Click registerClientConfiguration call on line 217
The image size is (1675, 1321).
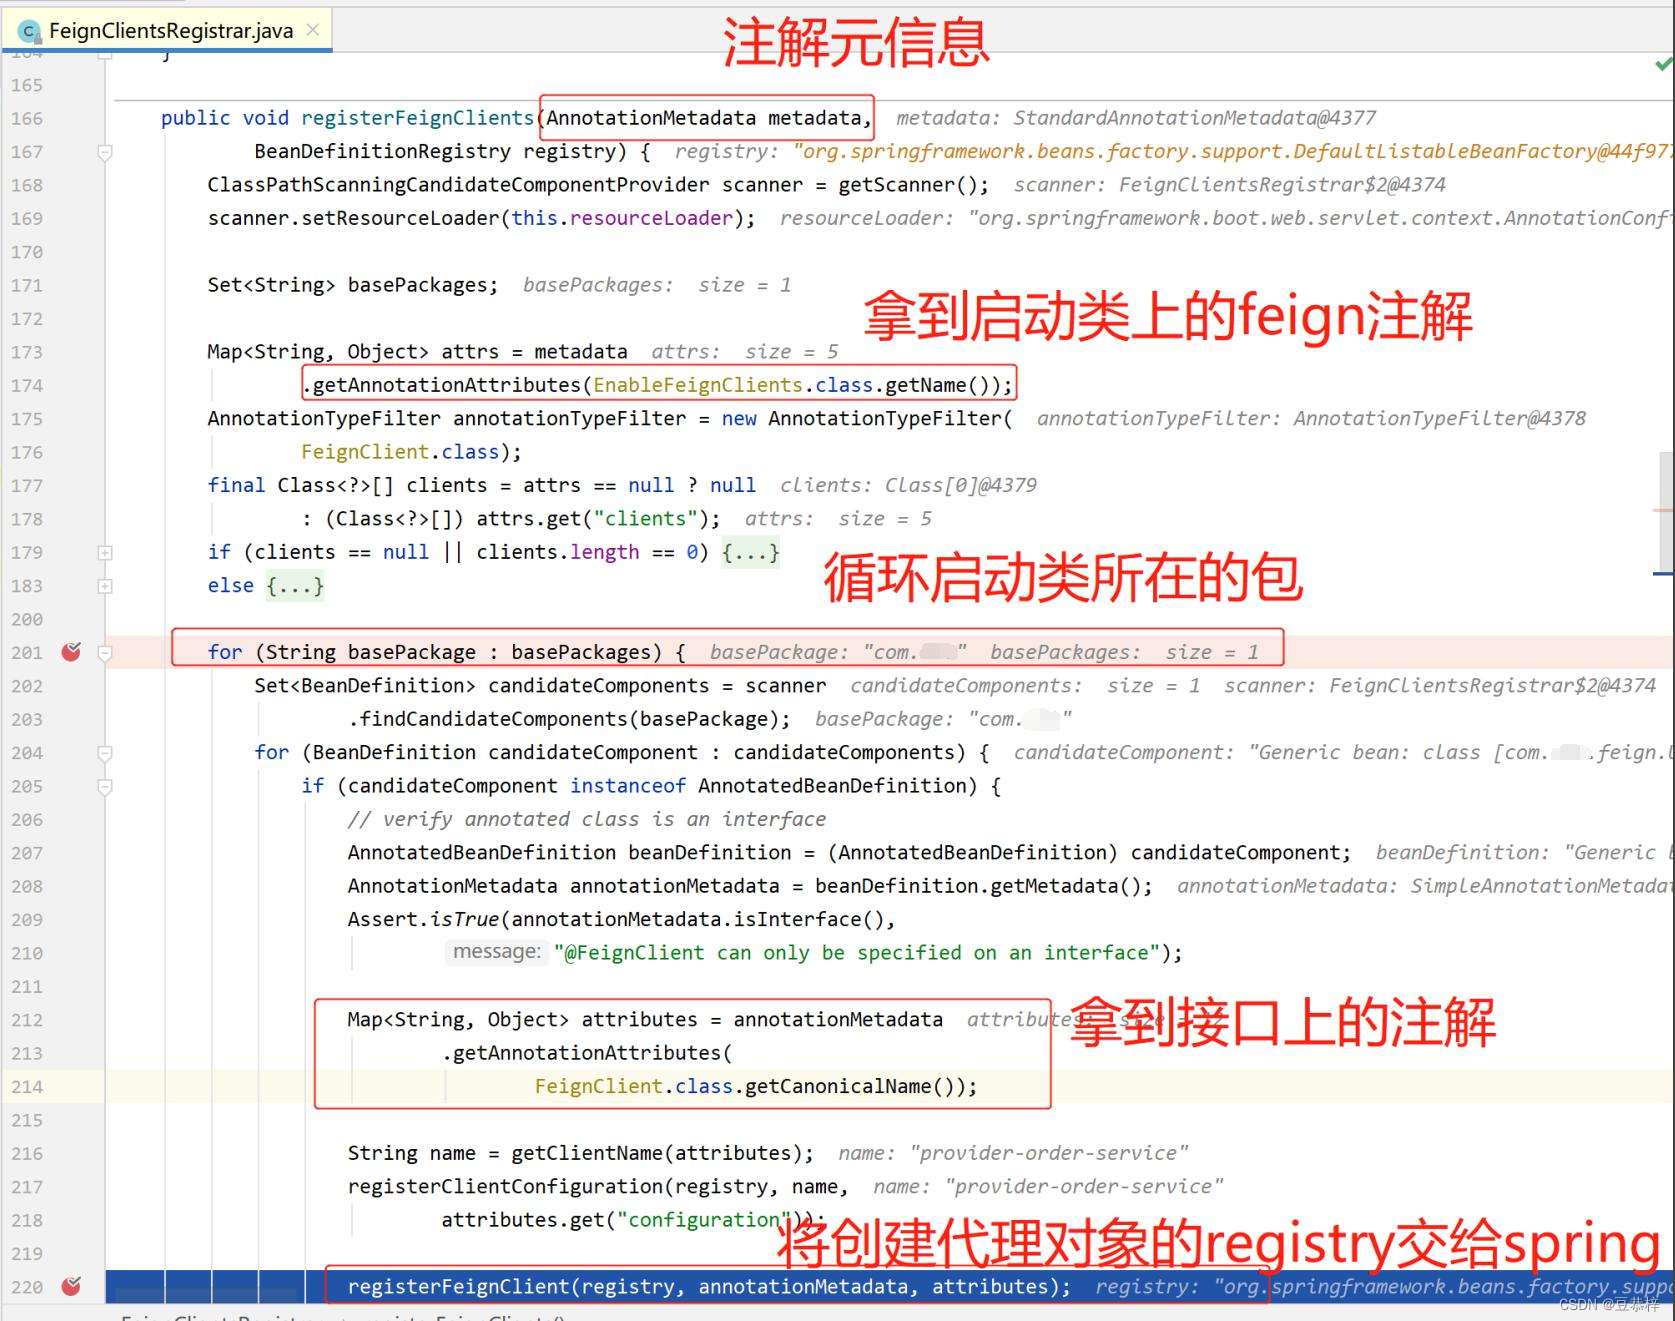[505, 1186]
